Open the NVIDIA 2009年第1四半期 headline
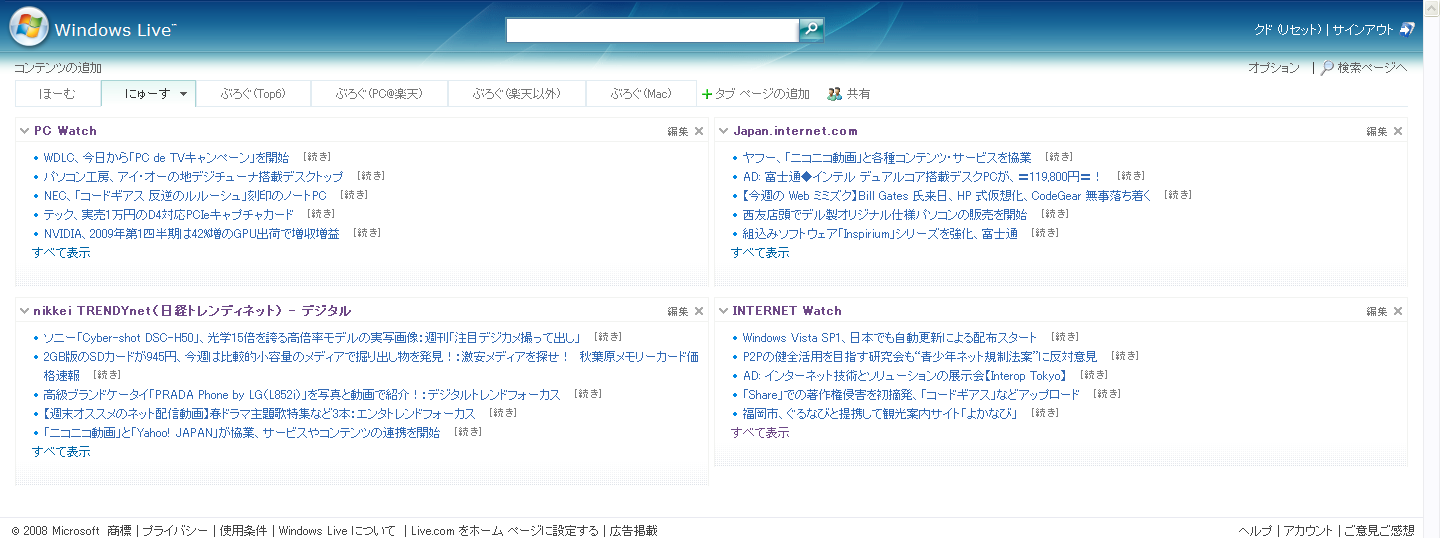This screenshot has width=1440, height=538. 191,233
